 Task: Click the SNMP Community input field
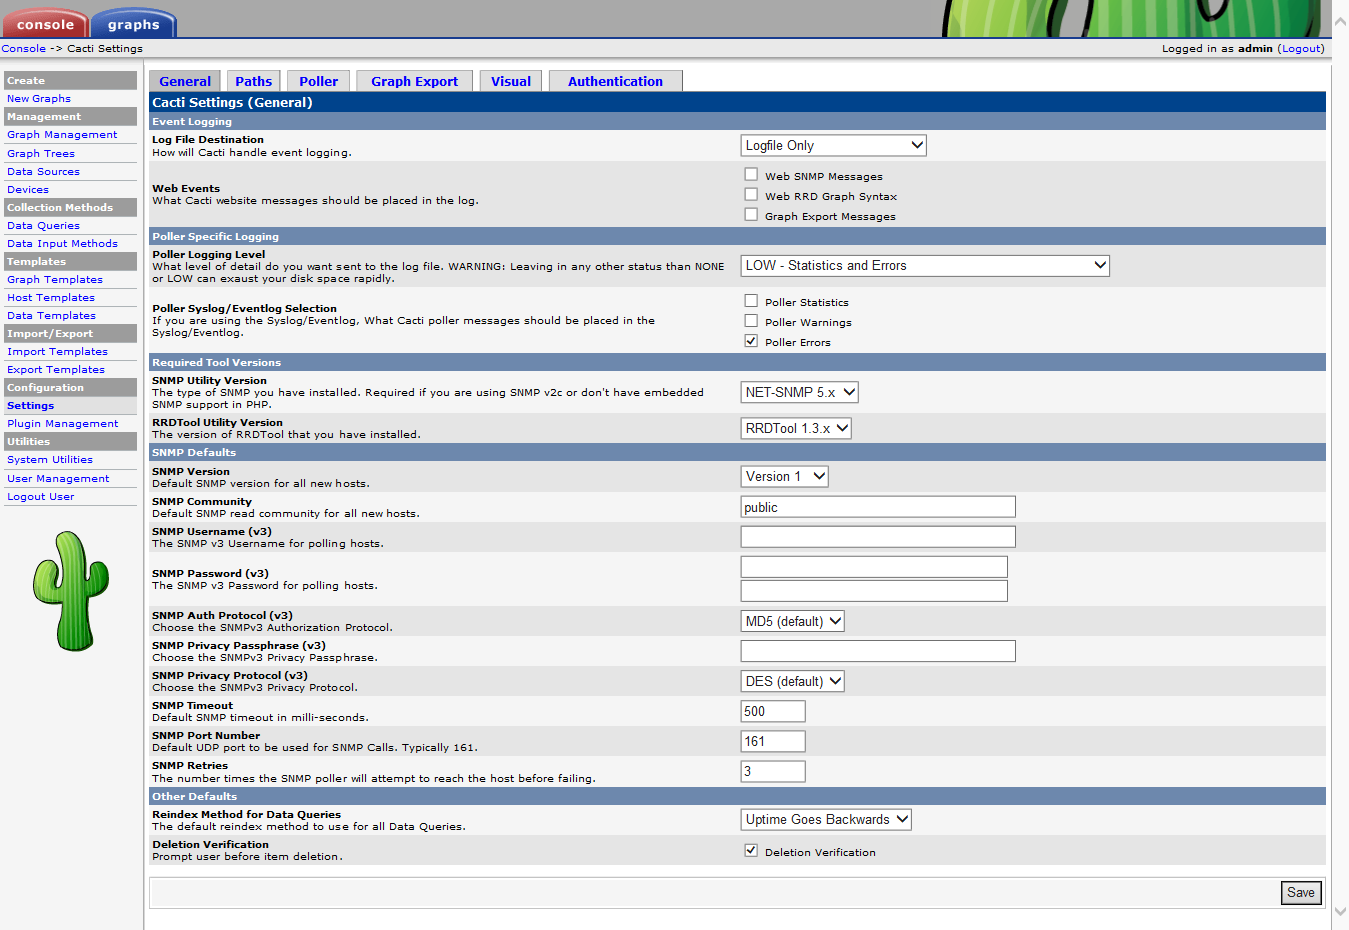(x=878, y=507)
